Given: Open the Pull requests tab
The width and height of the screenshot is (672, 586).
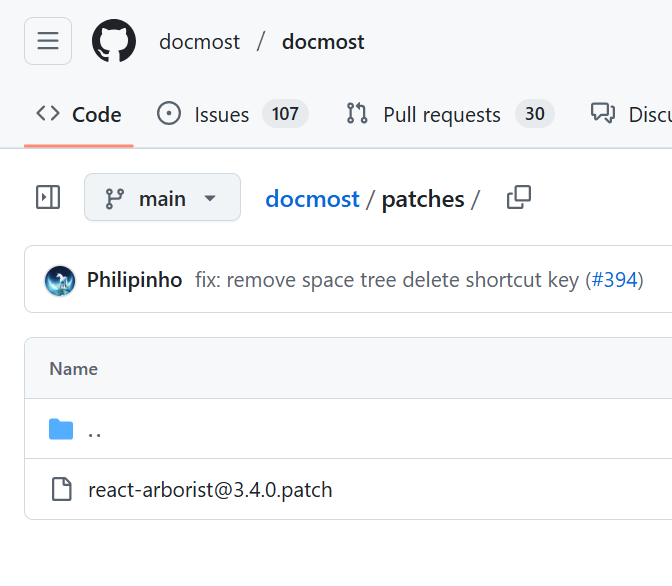Looking at the screenshot, I should (x=450, y=114).
